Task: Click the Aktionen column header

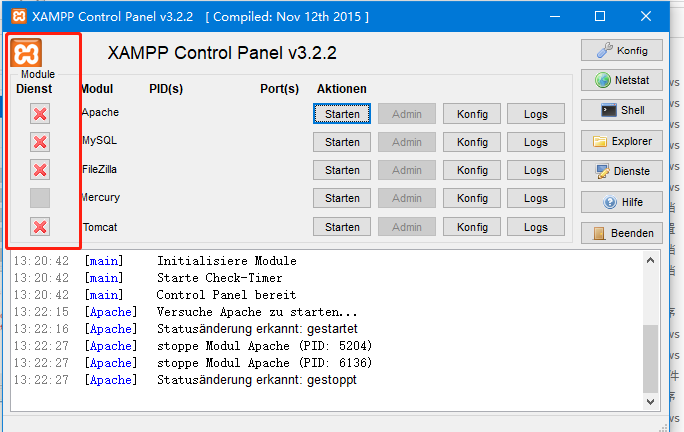Action: [x=342, y=89]
